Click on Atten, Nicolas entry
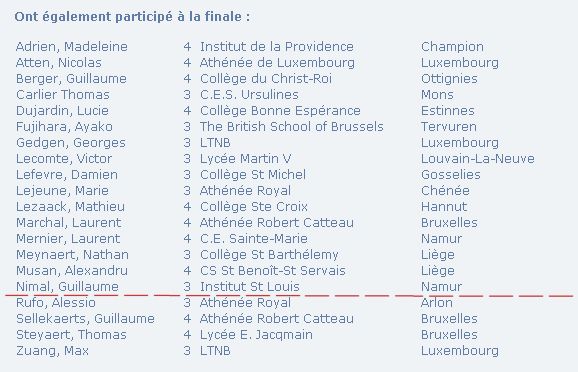 [59, 63]
